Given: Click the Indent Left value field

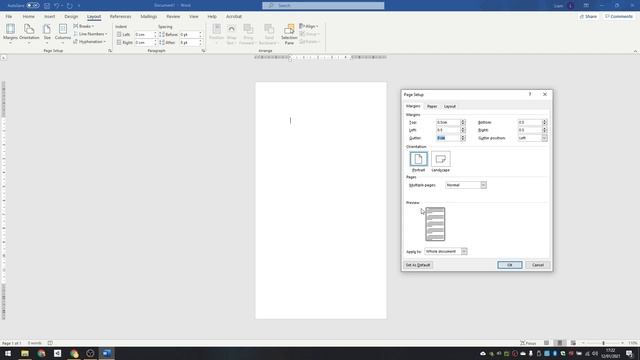Looking at the screenshot, I should point(144,34).
